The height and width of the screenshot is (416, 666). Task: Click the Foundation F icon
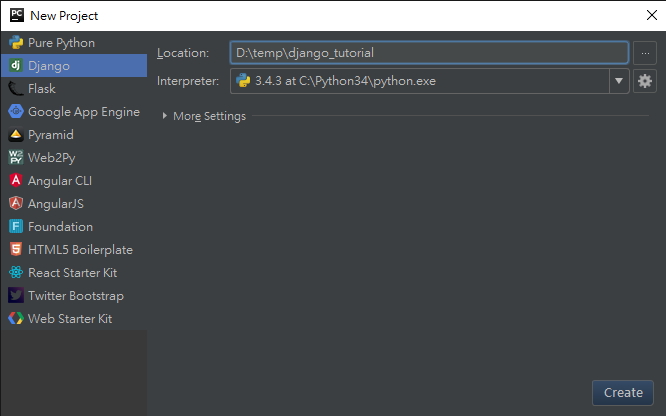16,226
